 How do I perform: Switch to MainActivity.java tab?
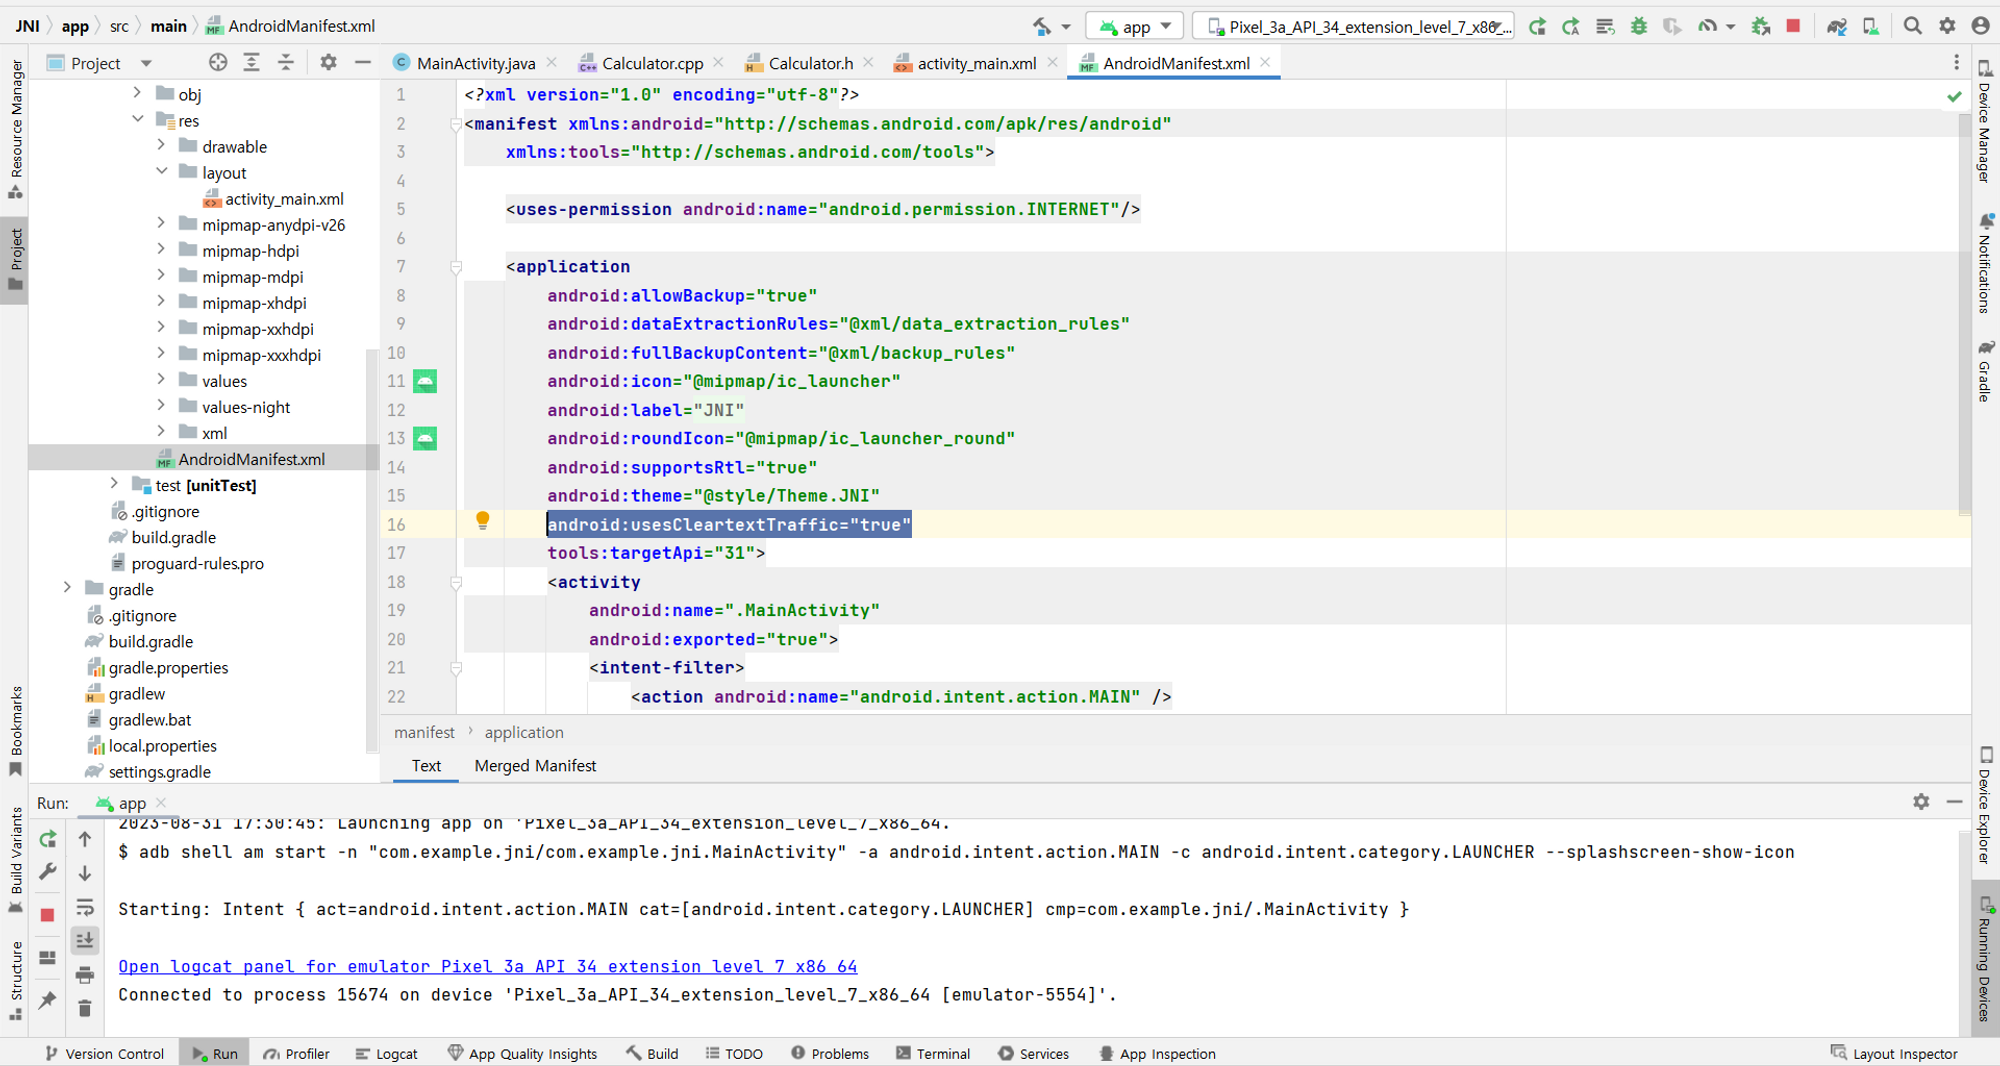point(475,63)
